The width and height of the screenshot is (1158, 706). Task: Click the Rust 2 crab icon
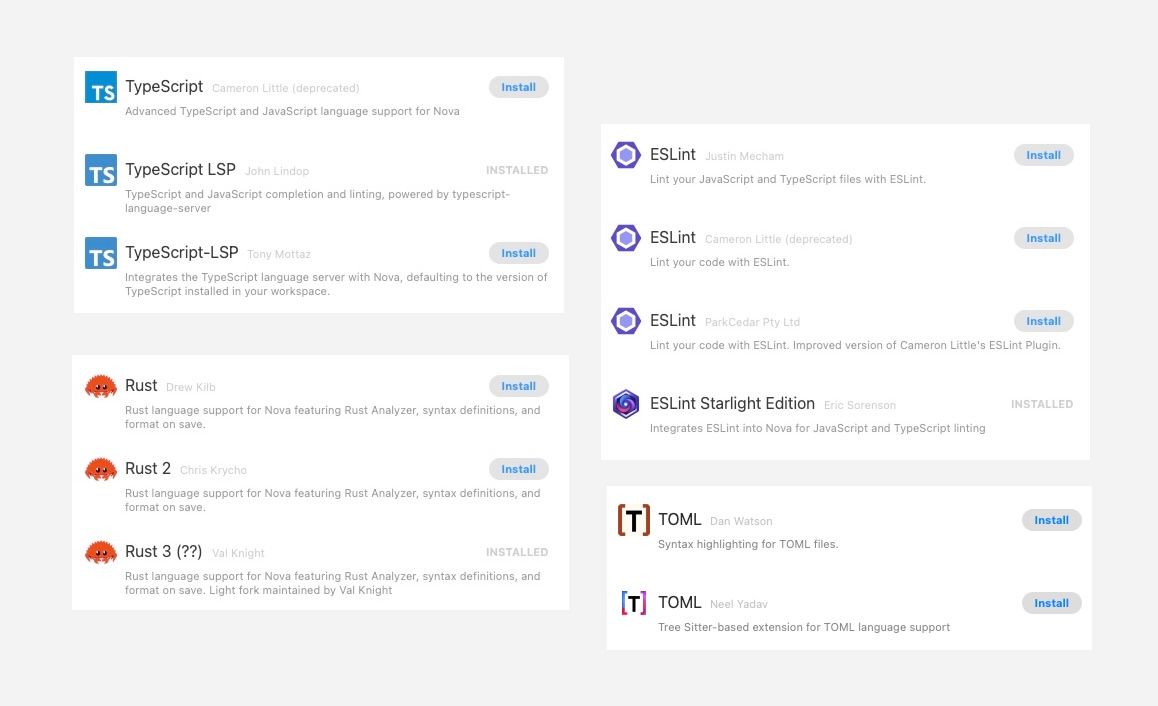pyautogui.click(x=101, y=470)
